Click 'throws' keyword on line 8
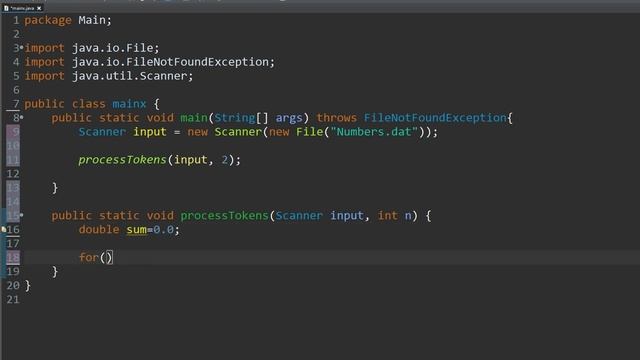The image size is (640, 360). tap(336, 118)
